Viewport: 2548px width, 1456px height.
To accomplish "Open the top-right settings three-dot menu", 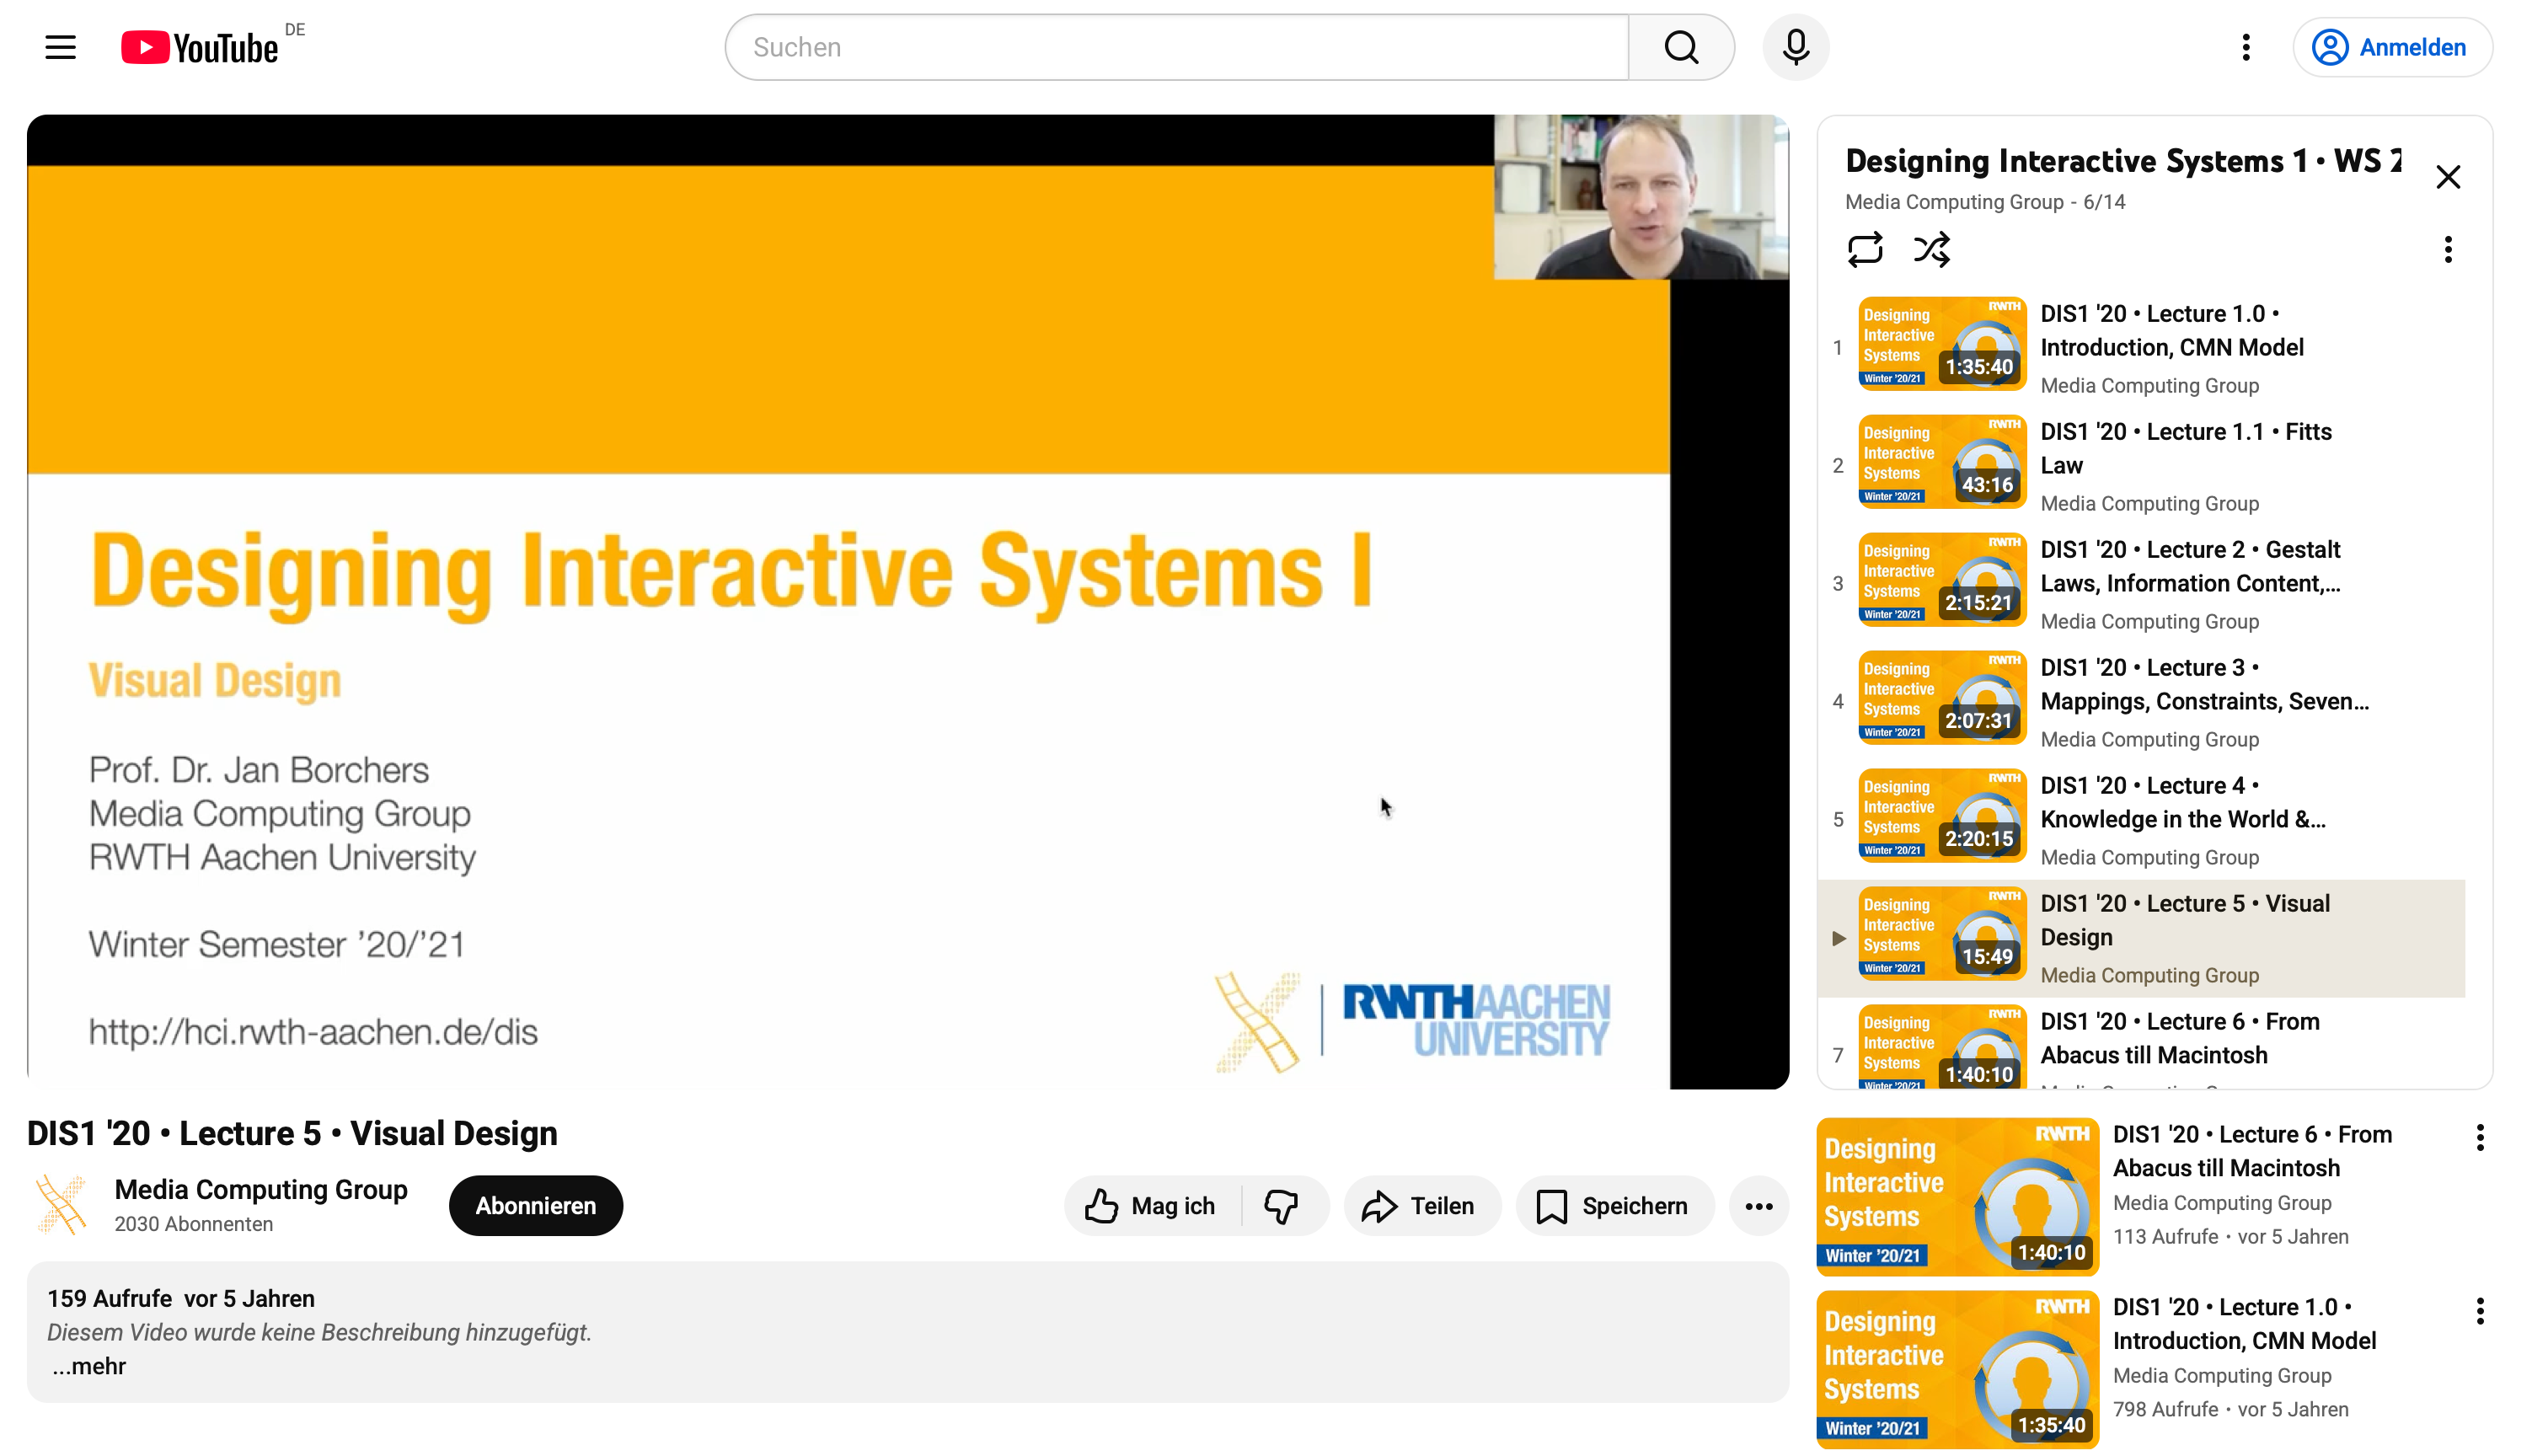I will pos(2245,47).
